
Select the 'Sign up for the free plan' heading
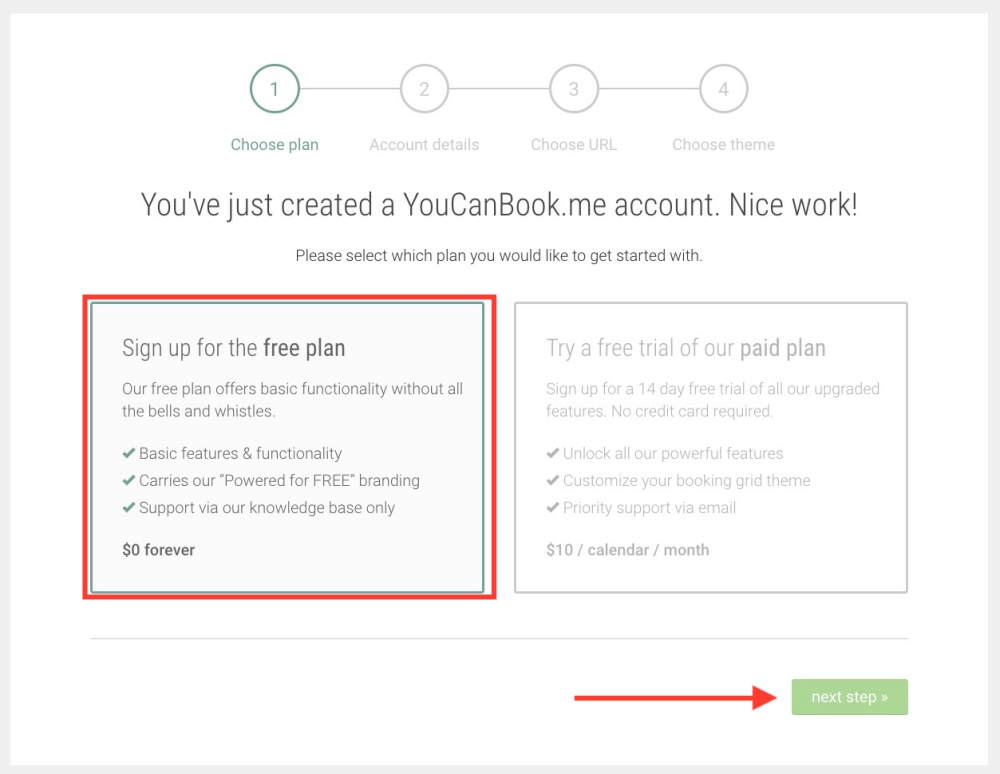pyautogui.click(x=234, y=348)
